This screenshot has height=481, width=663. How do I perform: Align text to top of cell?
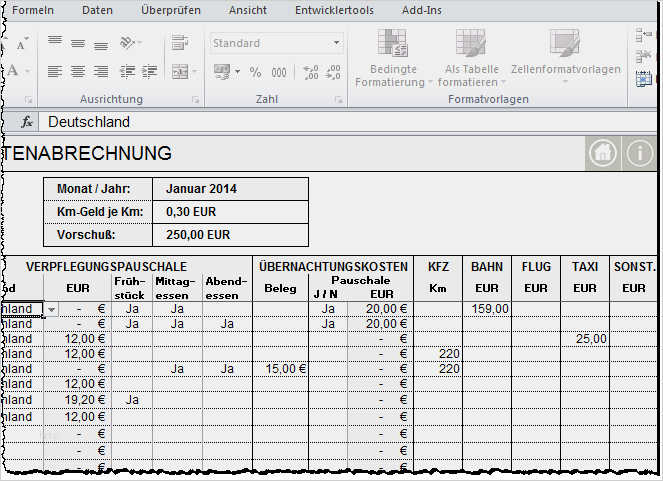pyautogui.click(x=55, y=43)
